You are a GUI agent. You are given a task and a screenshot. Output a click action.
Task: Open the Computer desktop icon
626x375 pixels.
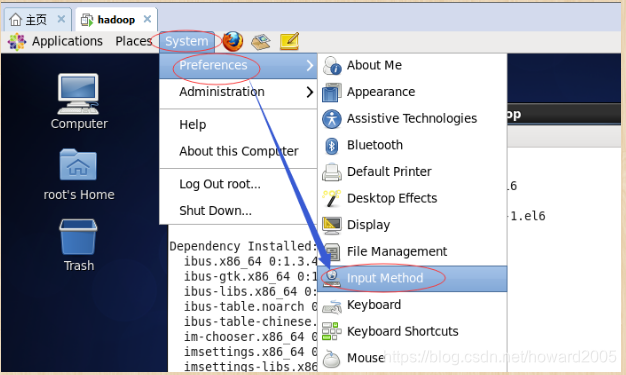78,94
